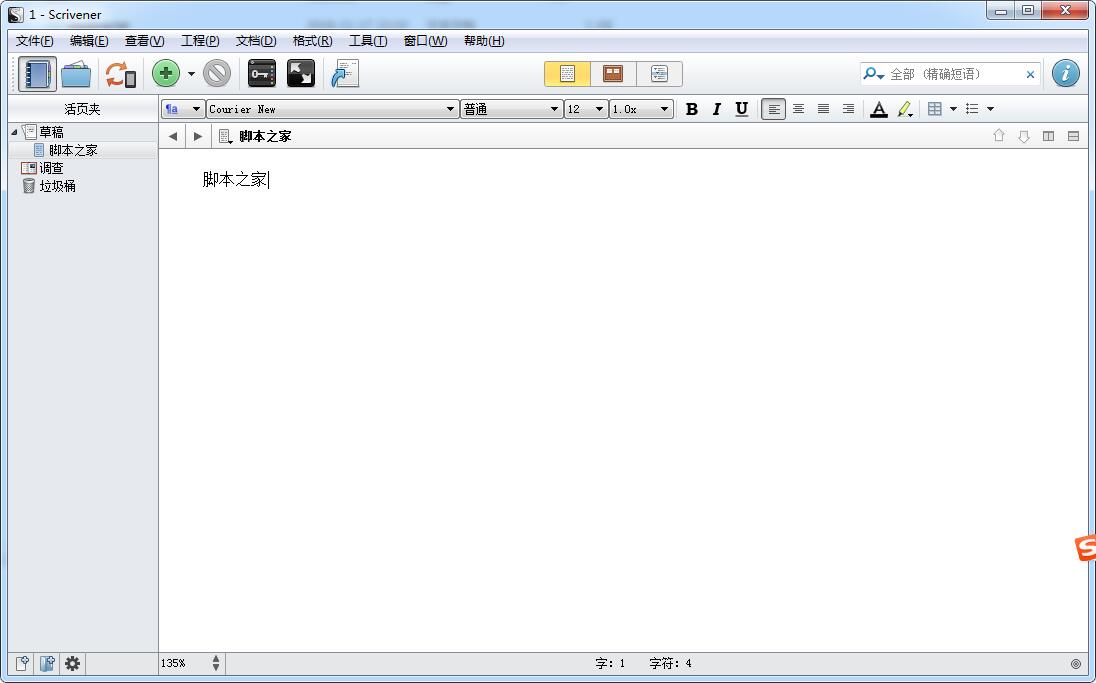Switch to corkboard view mode
This screenshot has height=683, width=1096.
(x=612, y=73)
